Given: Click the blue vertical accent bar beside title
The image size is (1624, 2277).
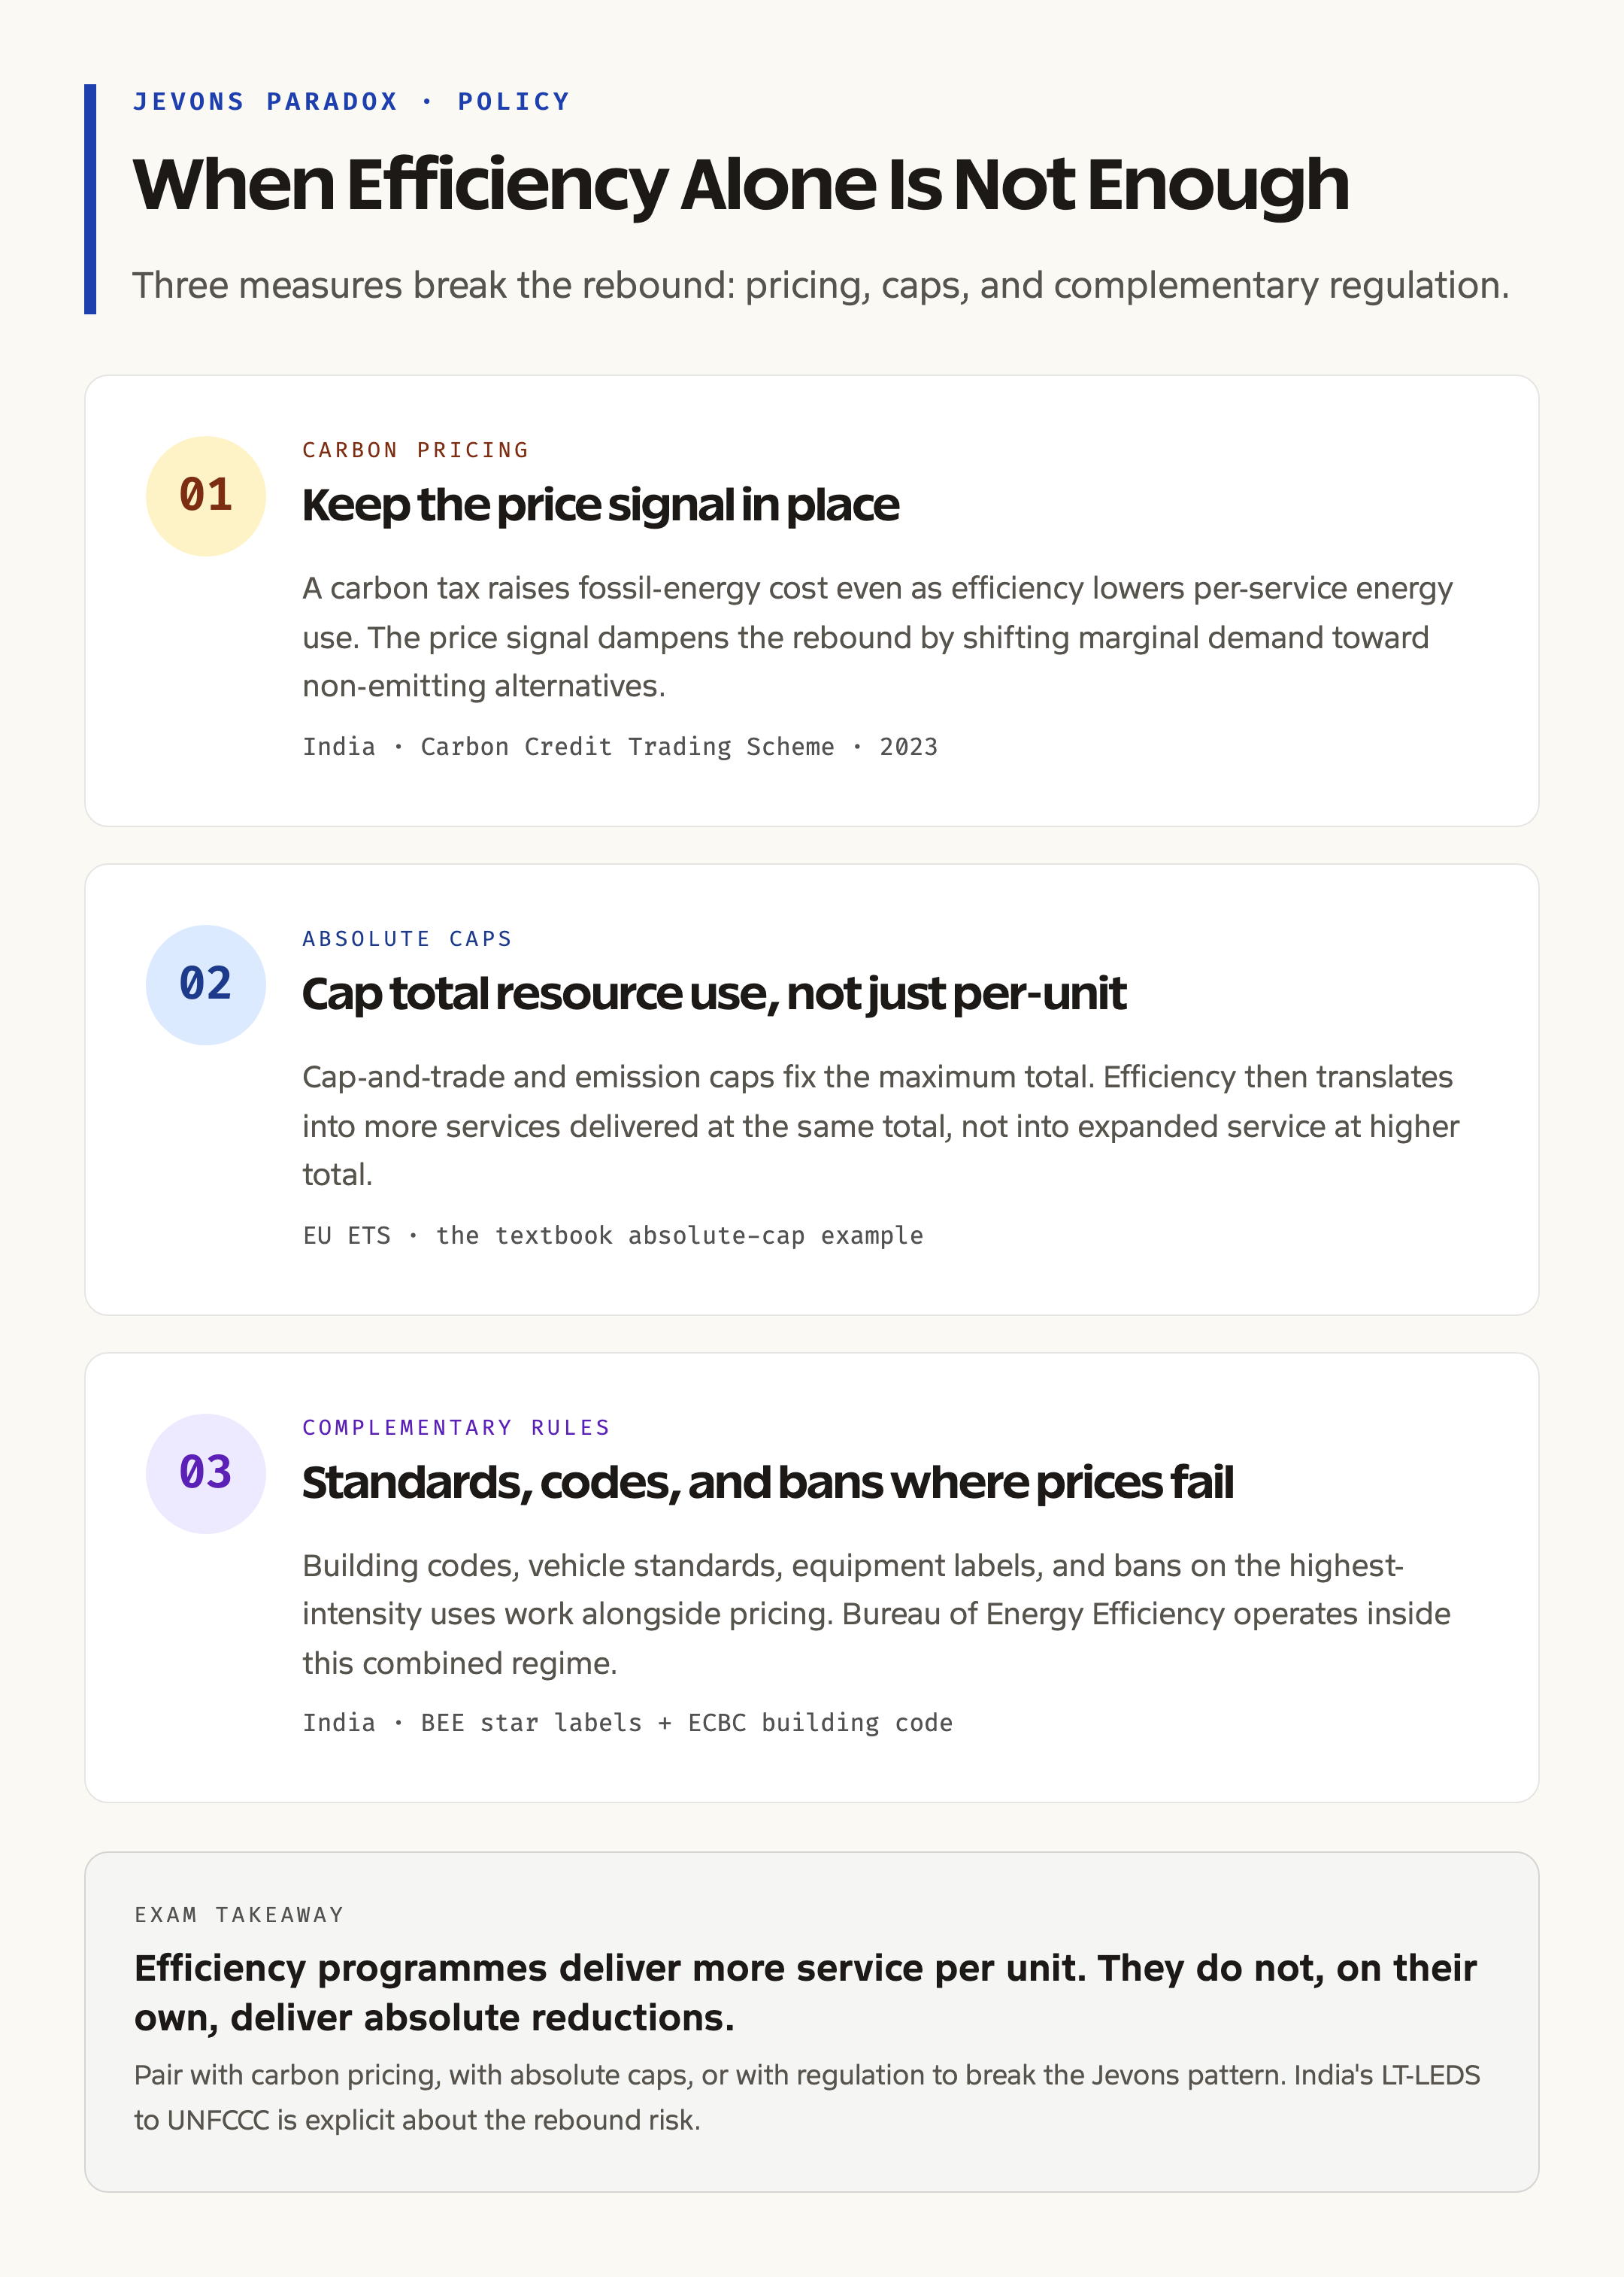Looking at the screenshot, I should point(90,199).
